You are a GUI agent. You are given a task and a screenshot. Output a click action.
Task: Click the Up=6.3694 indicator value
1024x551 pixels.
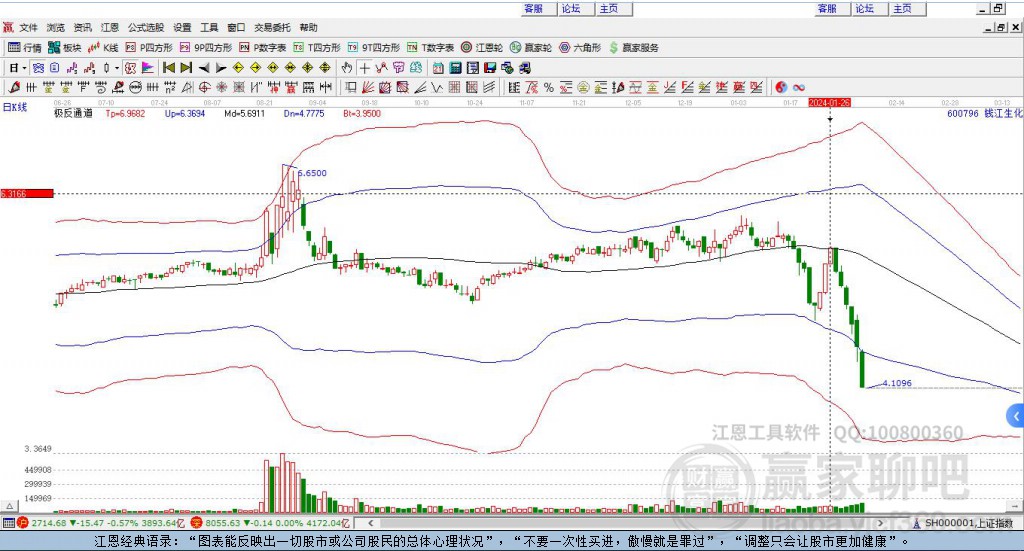[x=185, y=114]
